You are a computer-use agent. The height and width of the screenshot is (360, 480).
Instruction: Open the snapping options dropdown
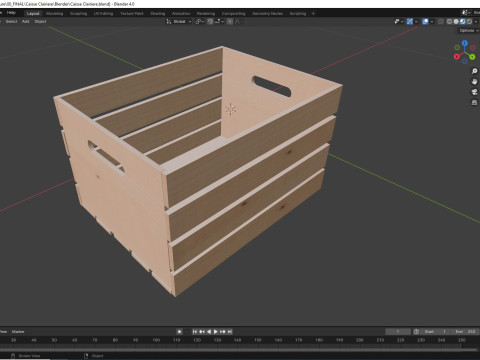(219, 21)
